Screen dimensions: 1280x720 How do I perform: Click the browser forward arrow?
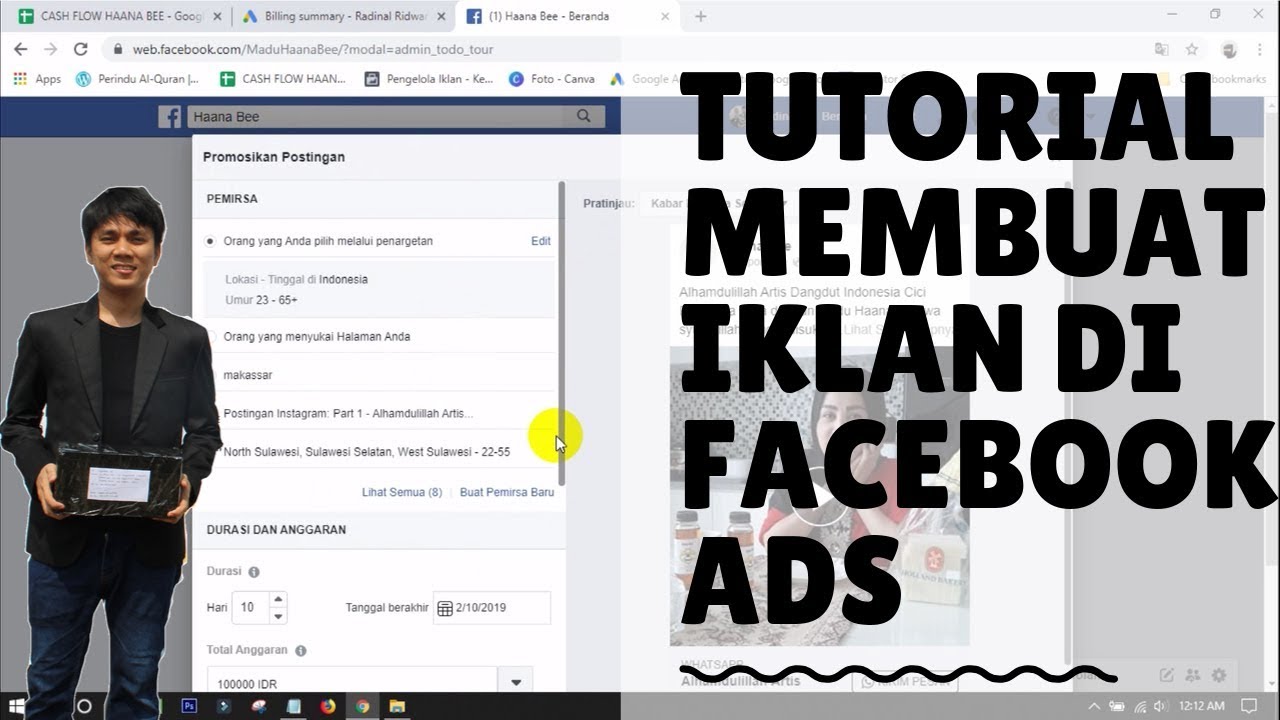[51, 49]
